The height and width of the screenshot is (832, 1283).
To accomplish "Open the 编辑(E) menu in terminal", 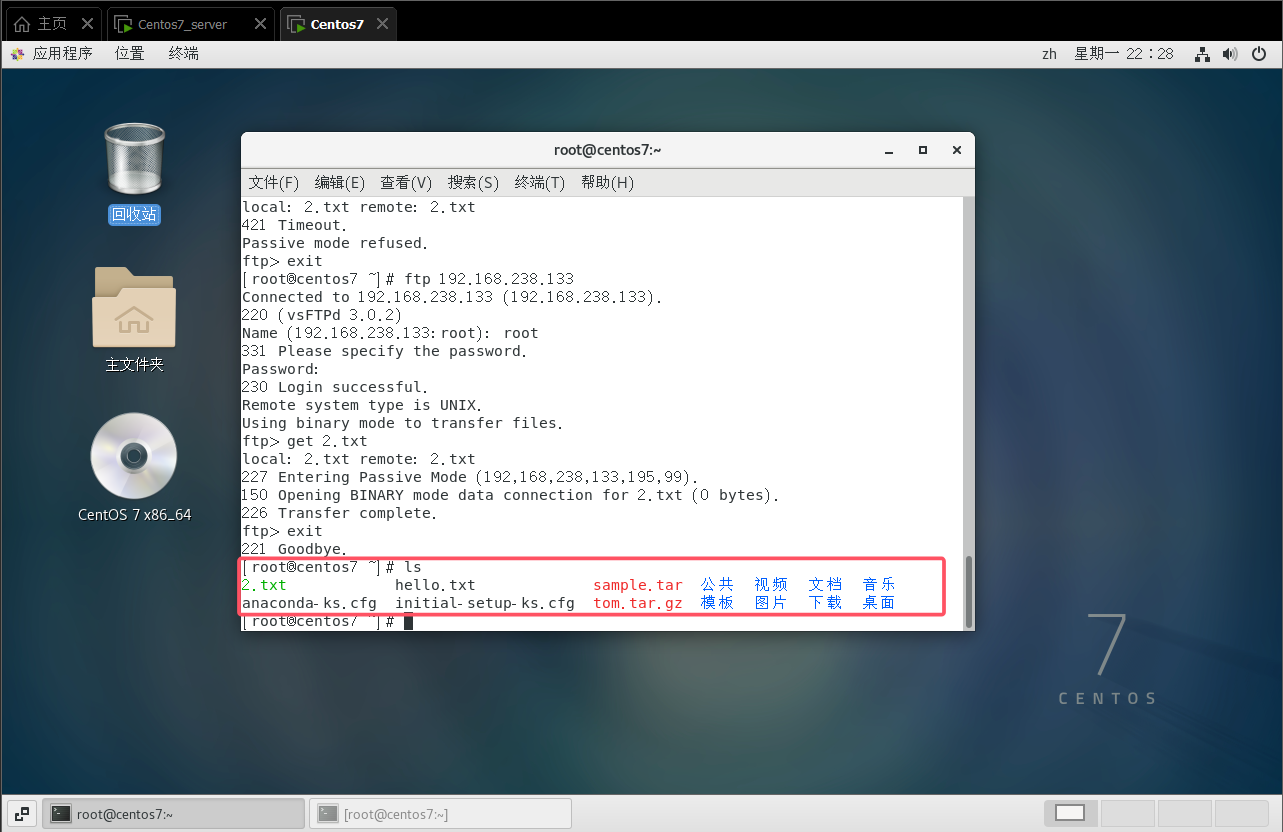I will [x=339, y=183].
